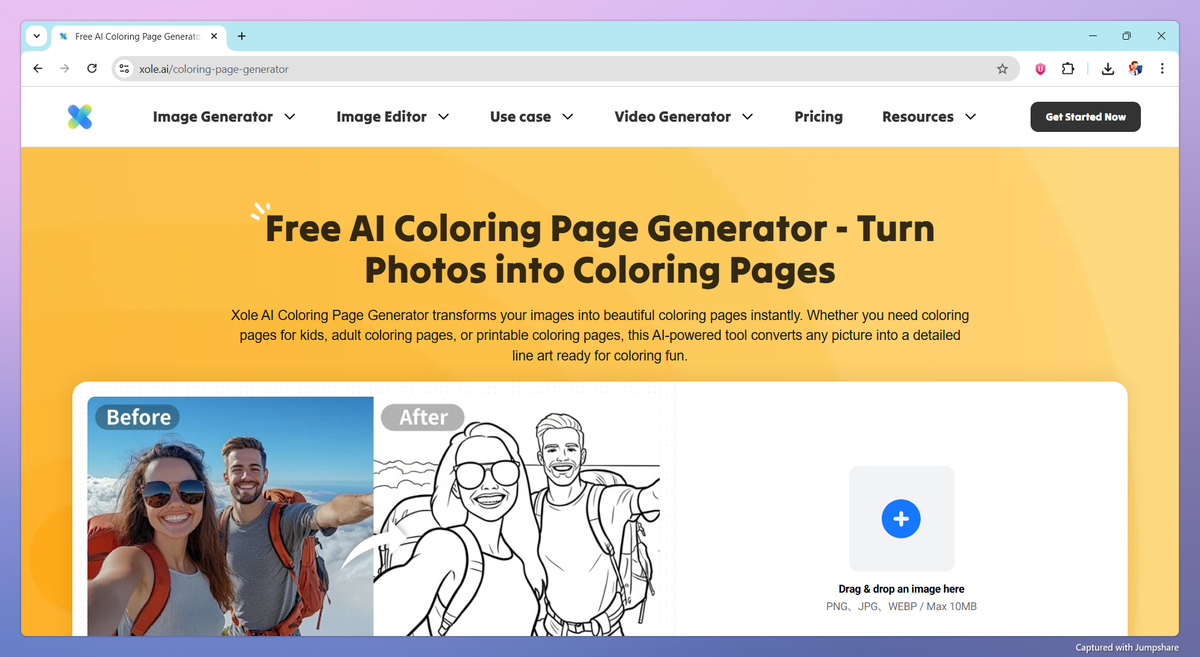This screenshot has height=657, width=1200.
Task: Click the back navigation arrow
Action: (37, 68)
